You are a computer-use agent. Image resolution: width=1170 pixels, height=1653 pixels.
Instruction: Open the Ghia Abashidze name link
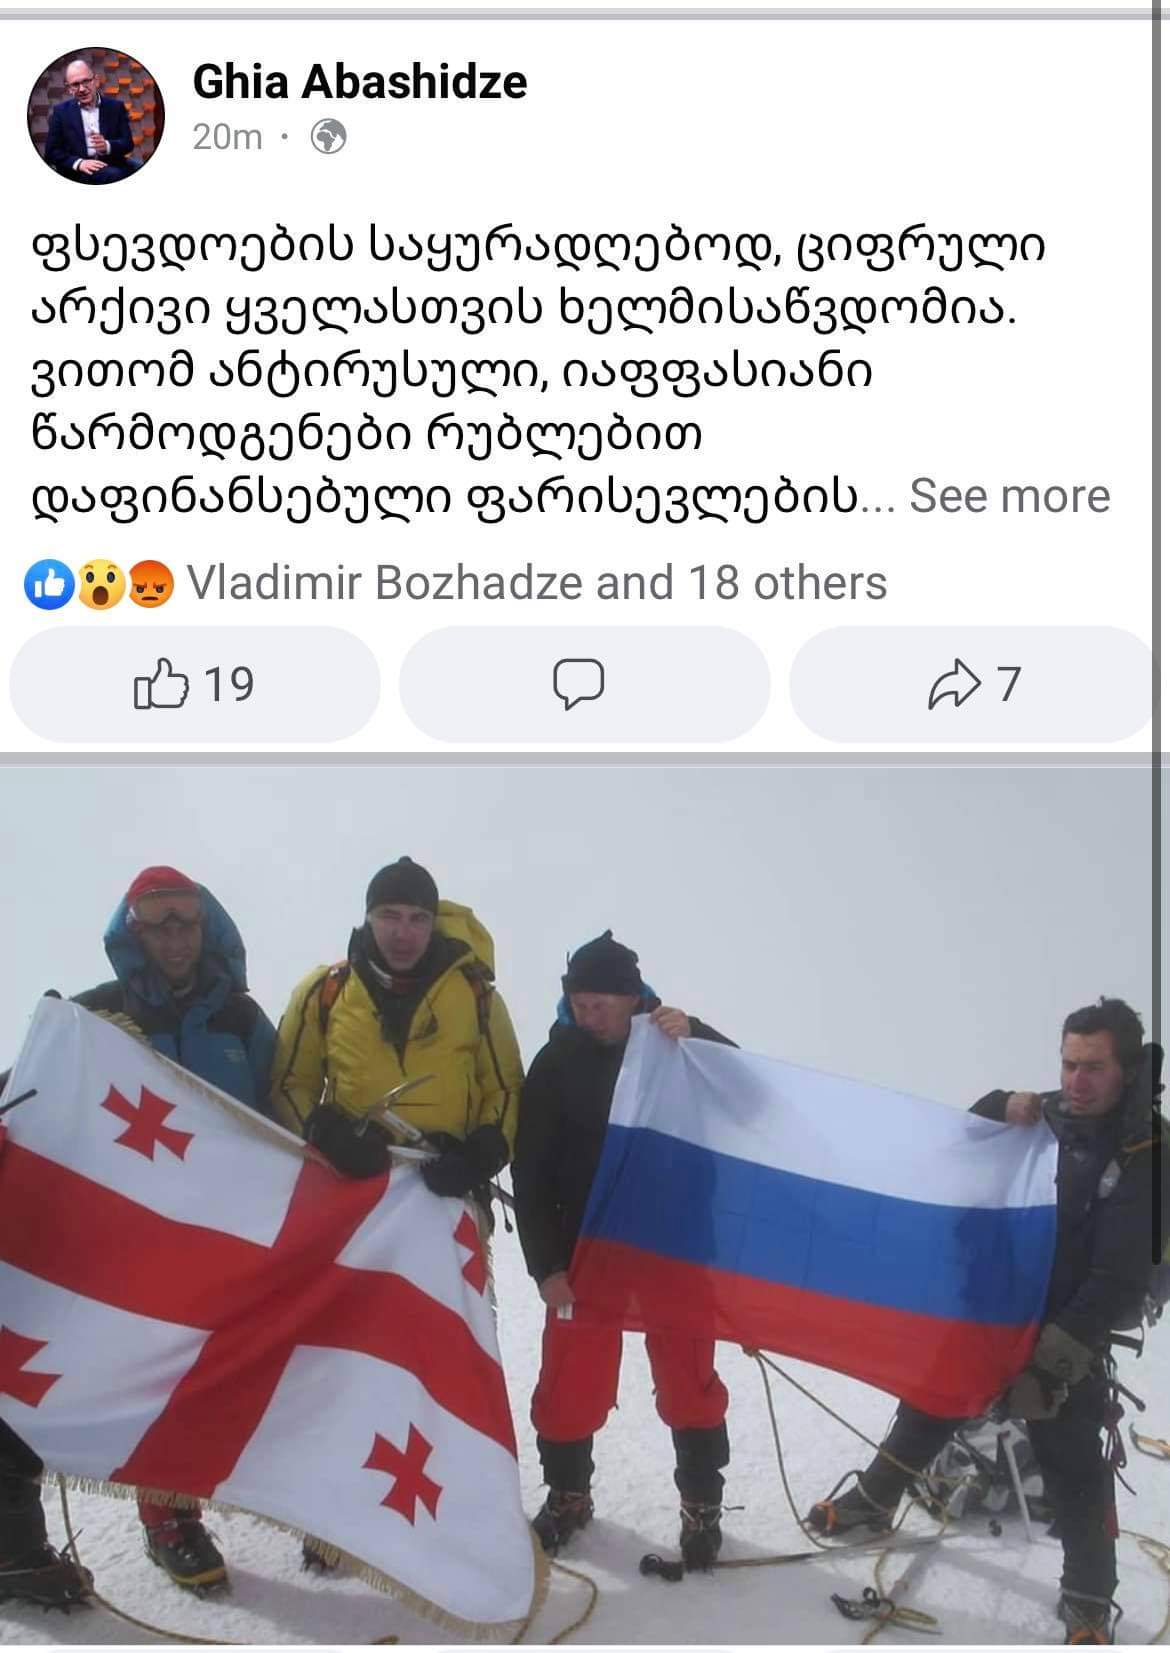[x=360, y=82]
